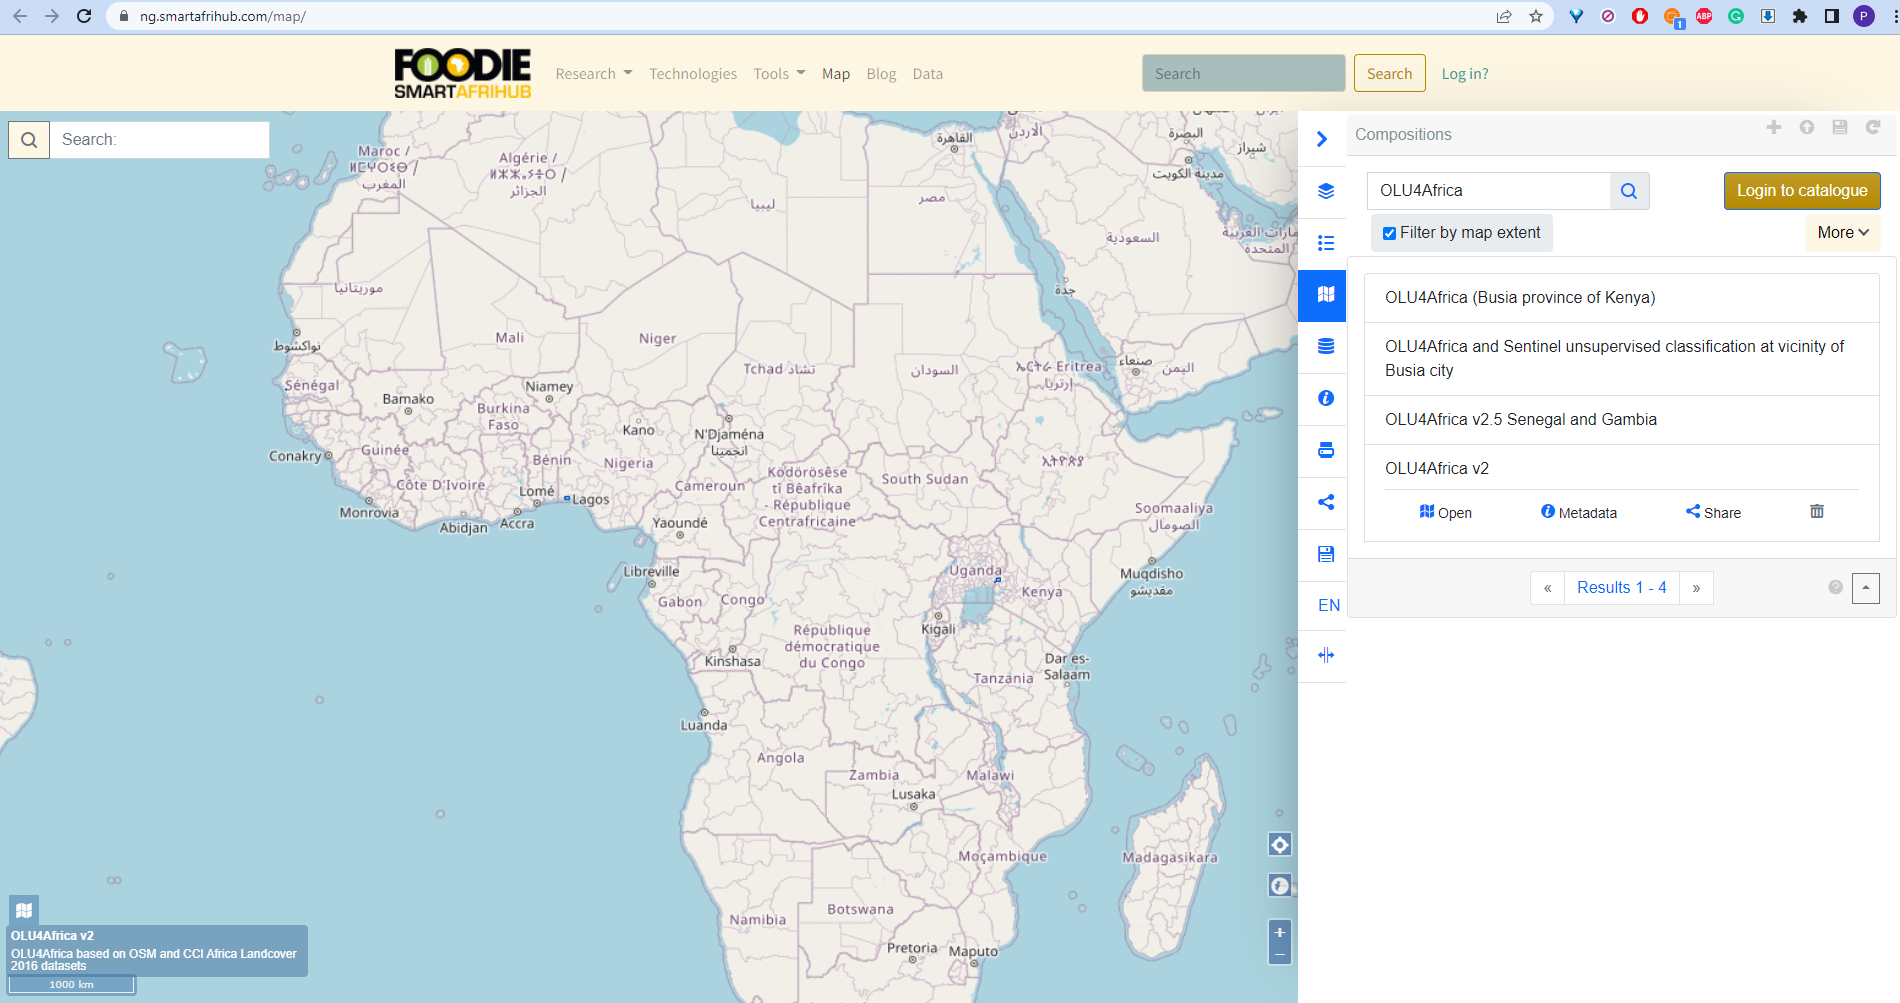
Task: Open the Technologies menu item
Action: tap(693, 74)
